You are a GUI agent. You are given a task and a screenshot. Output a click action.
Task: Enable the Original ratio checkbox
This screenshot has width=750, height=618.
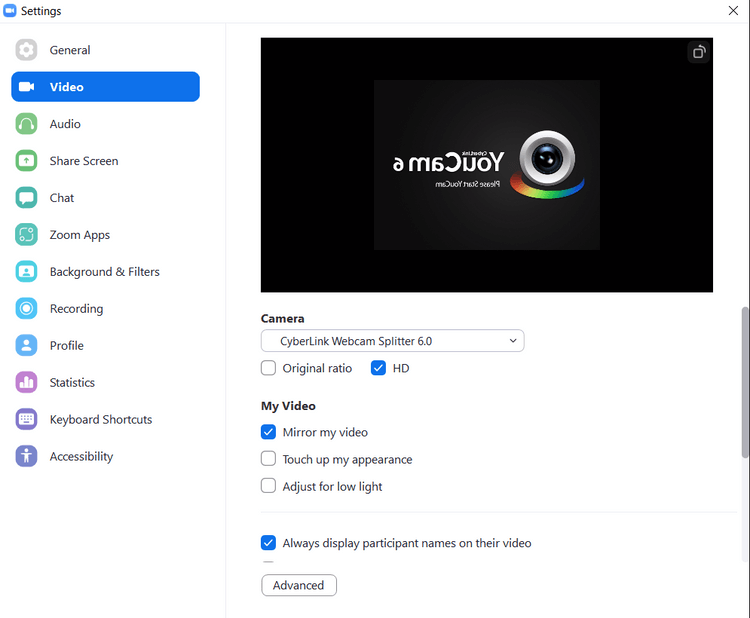(268, 368)
